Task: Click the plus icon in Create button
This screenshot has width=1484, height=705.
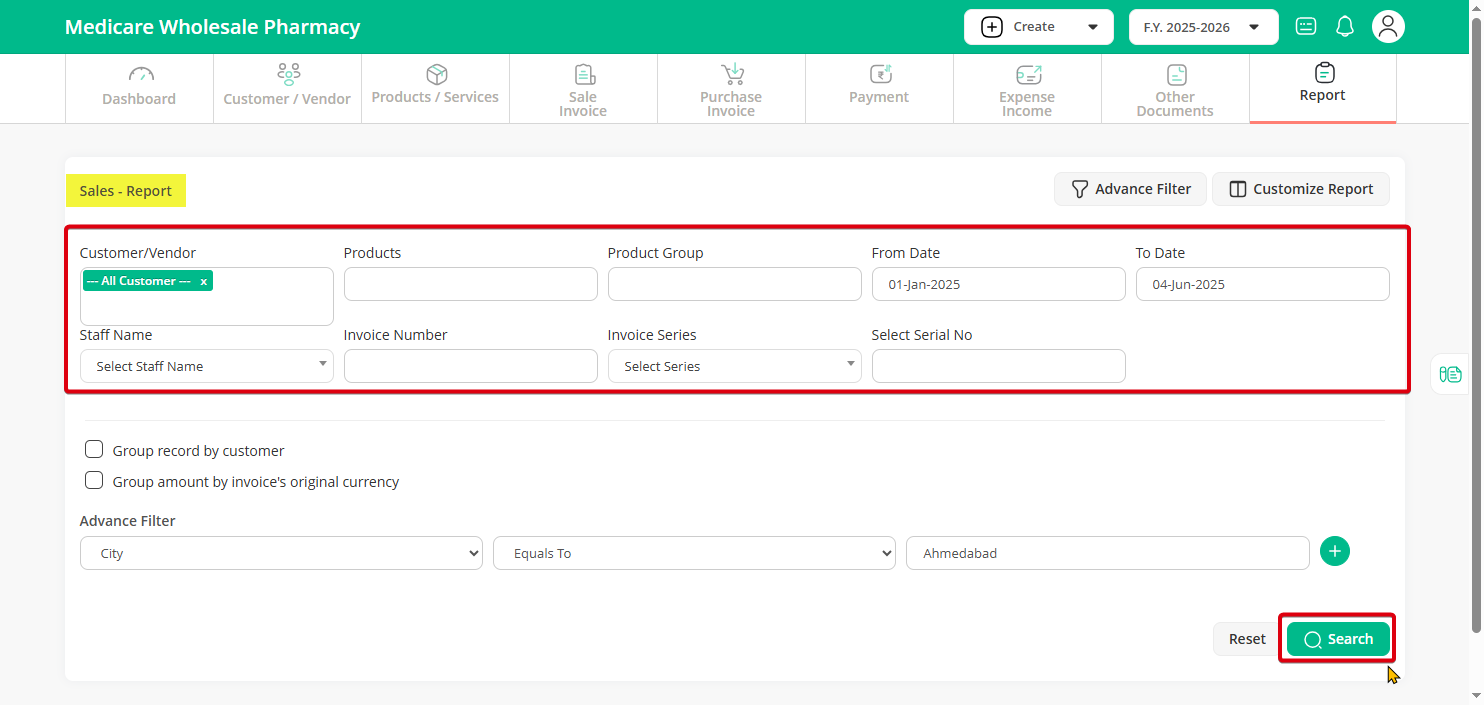Action: click(x=992, y=27)
